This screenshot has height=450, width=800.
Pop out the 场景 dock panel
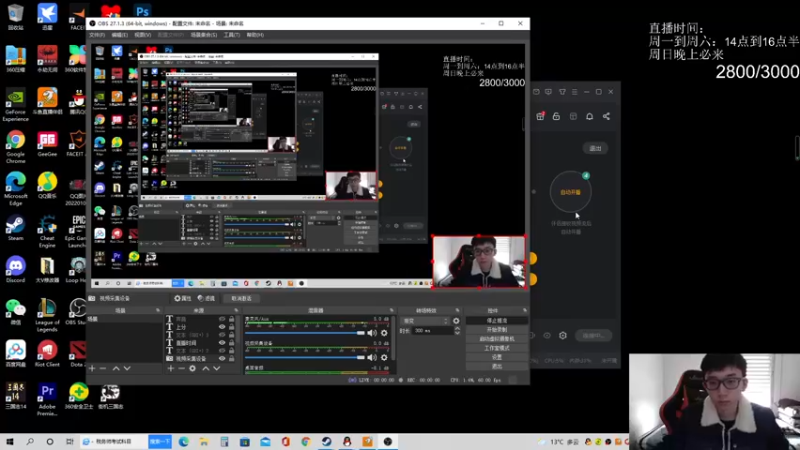158,310
